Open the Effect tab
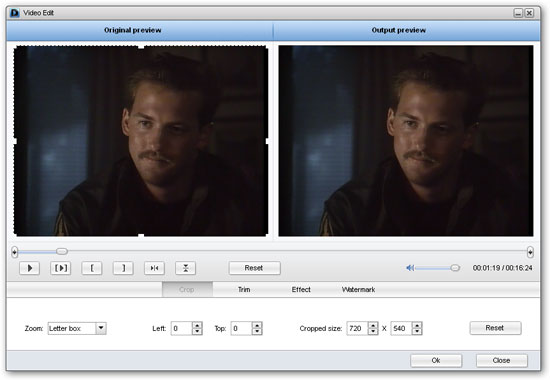The image size is (550, 380). [x=301, y=289]
